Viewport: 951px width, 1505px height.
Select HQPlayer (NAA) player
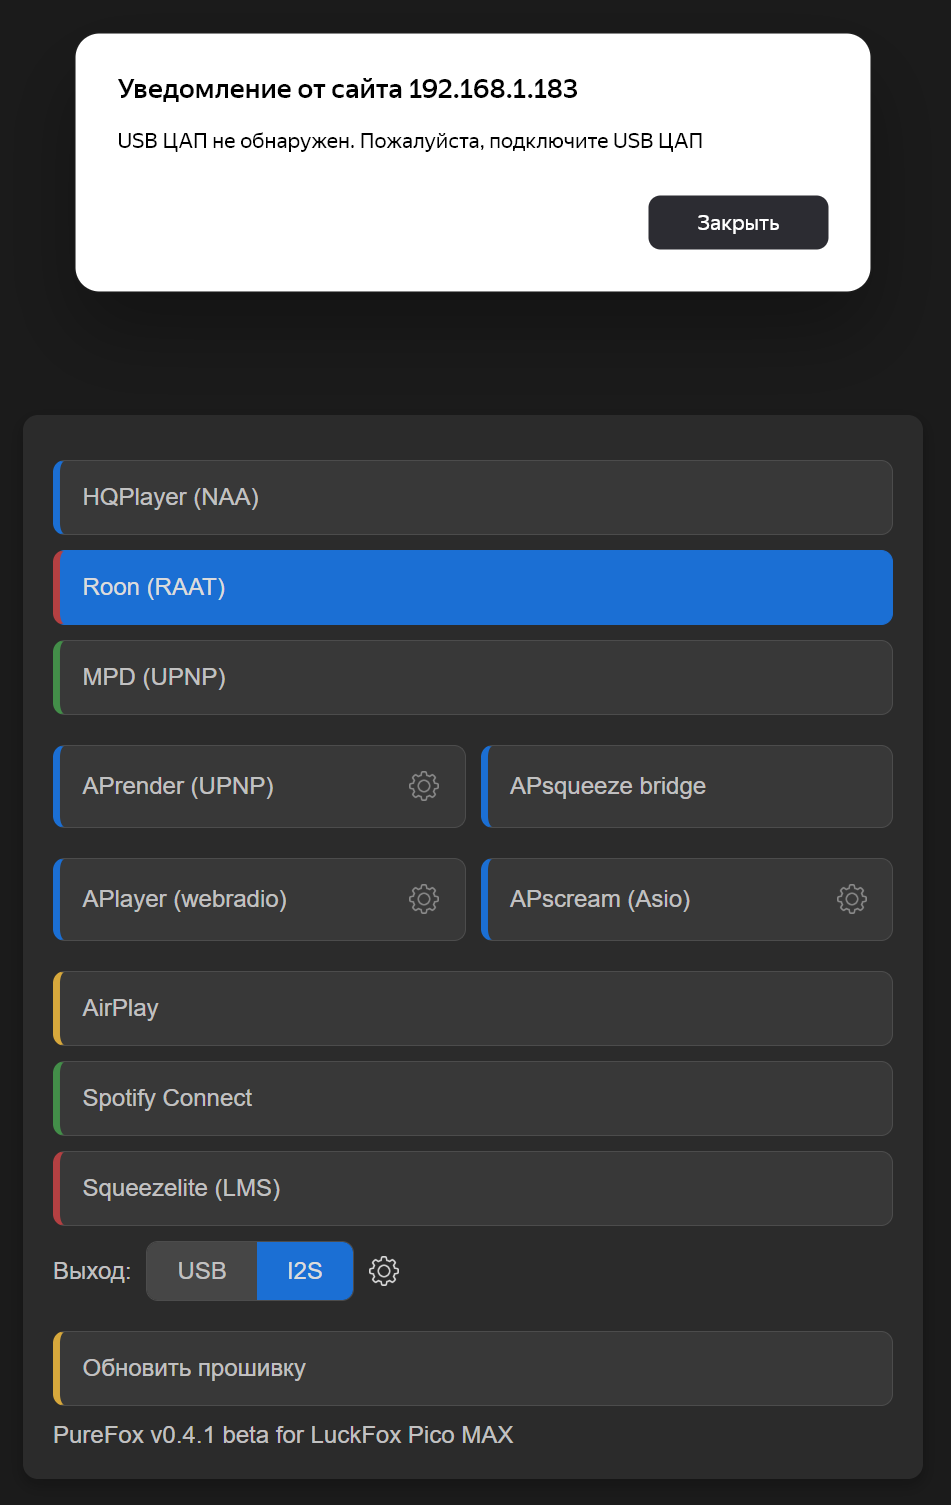click(472, 497)
